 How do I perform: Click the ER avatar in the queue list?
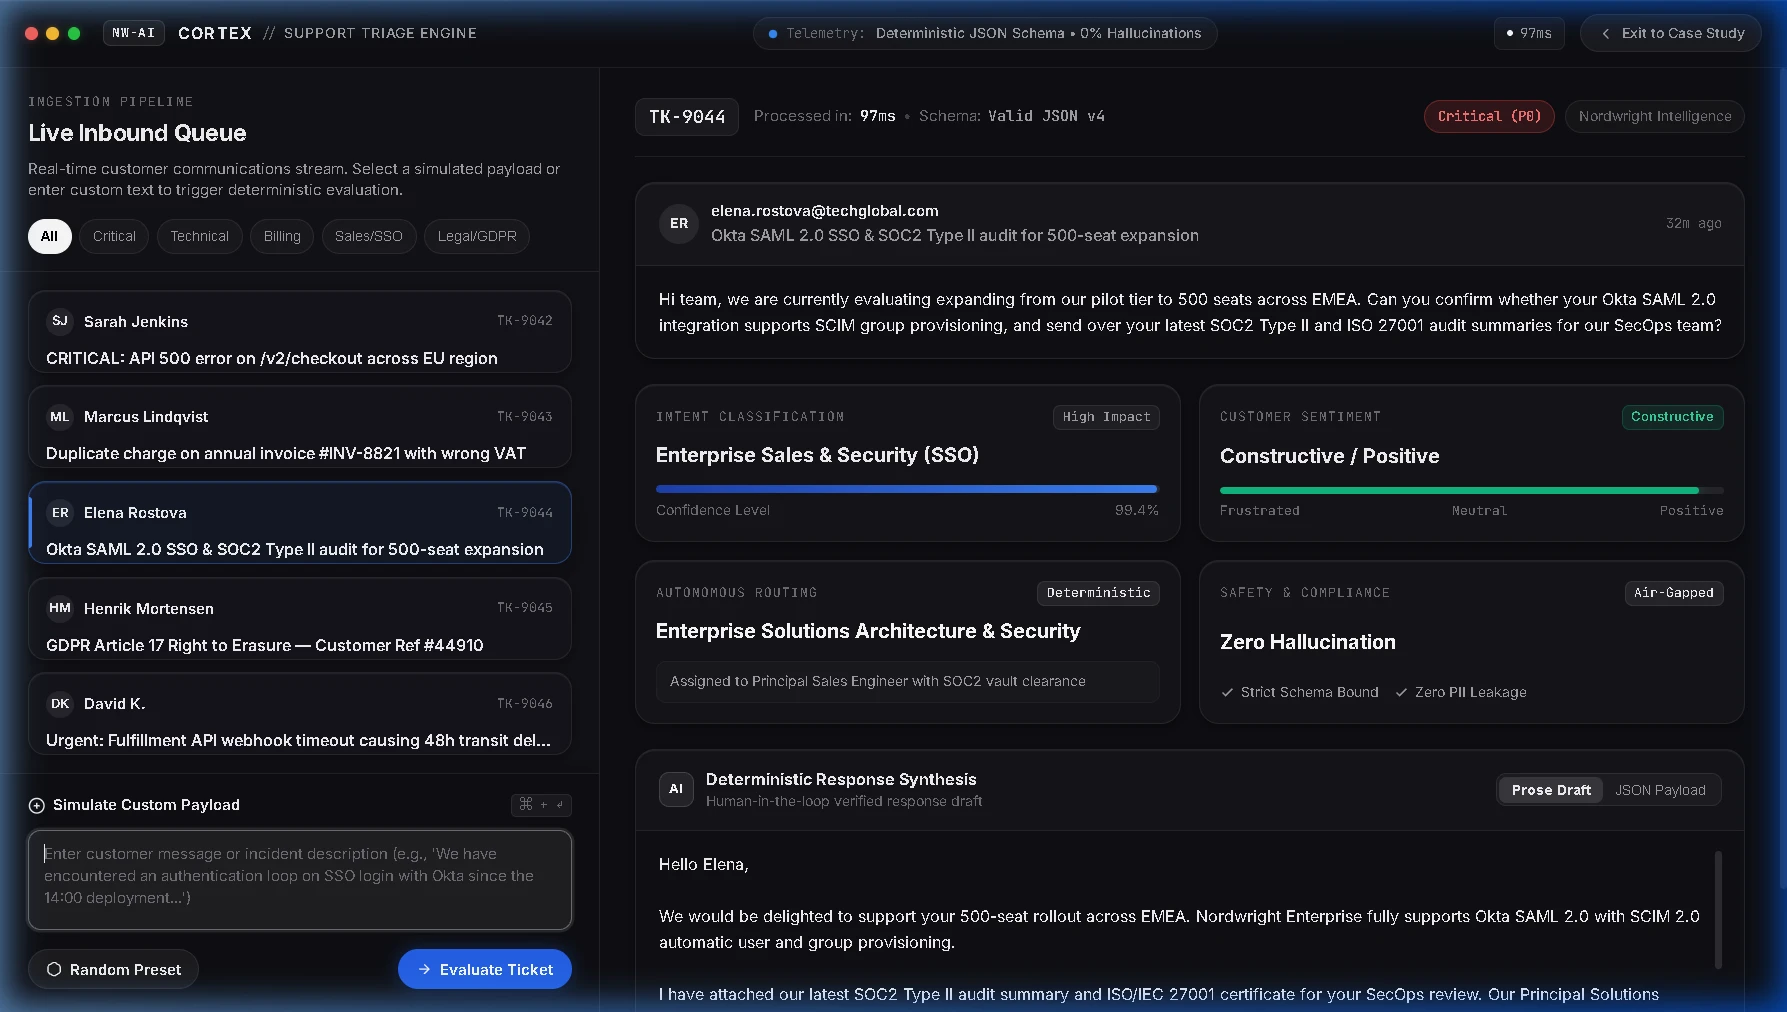60,513
